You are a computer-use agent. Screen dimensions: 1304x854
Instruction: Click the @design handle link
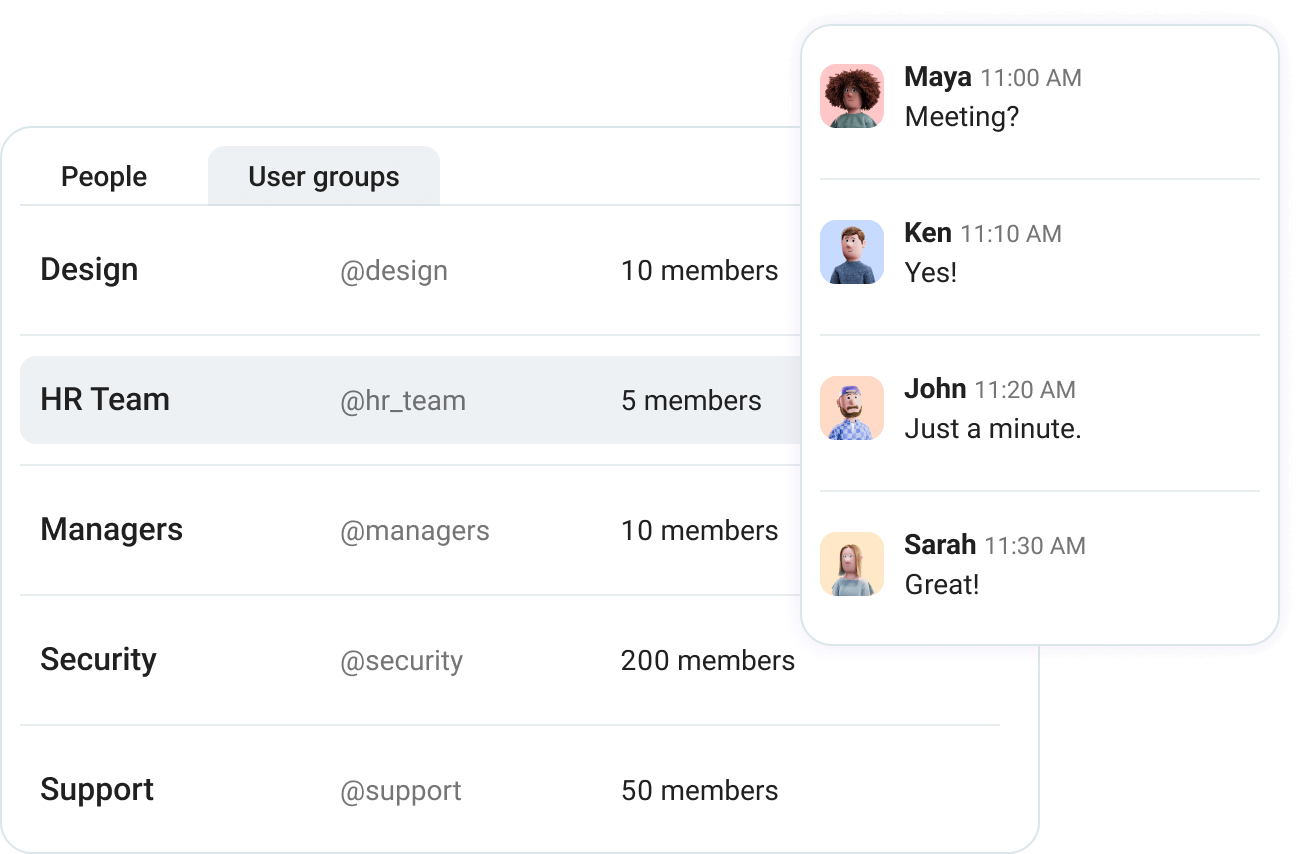(x=395, y=271)
